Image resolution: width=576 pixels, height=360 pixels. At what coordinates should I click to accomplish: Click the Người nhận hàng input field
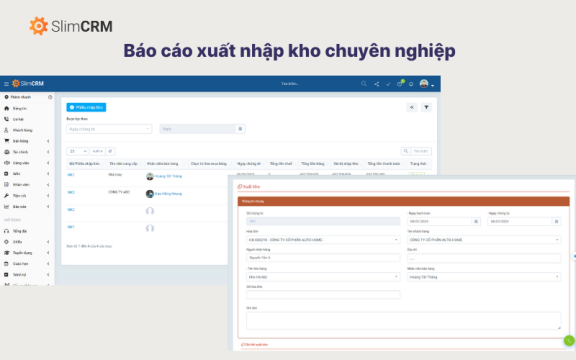click(x=323, y=258)
